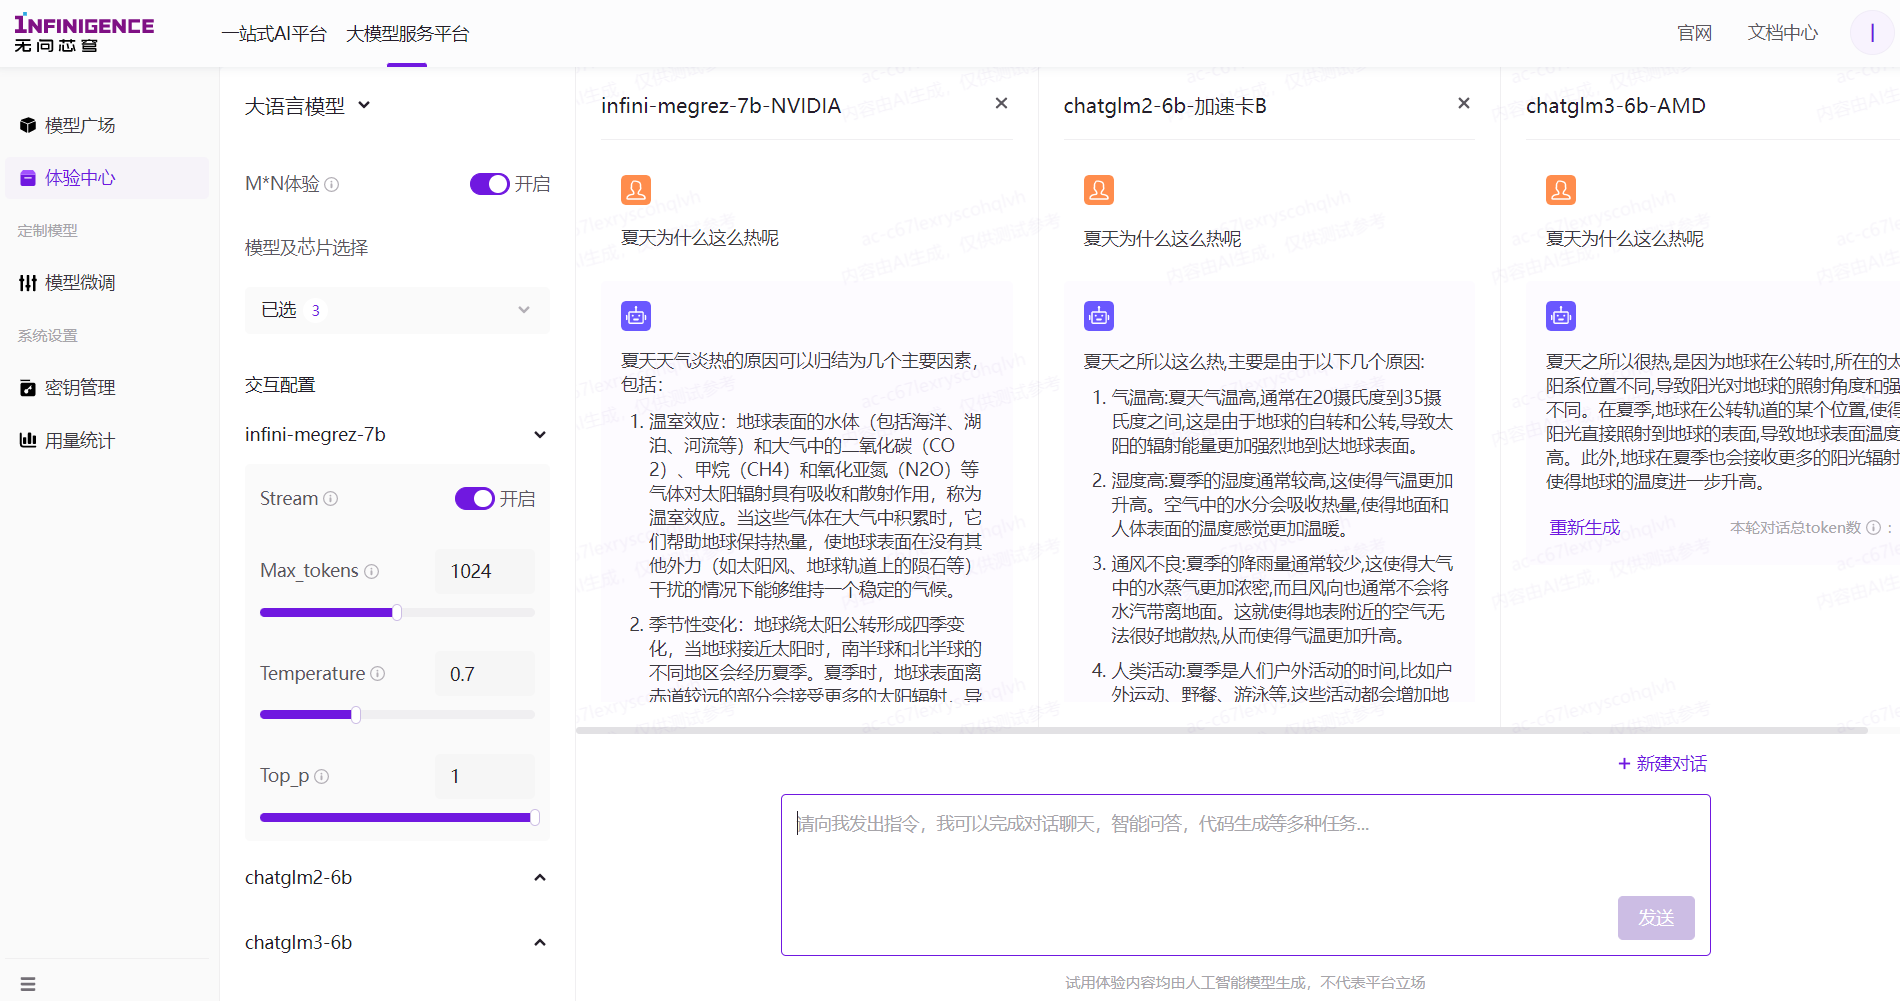Open 体验中心 in sidebar
The width and height of the screenshot is (1900, 1001).
click(x=107, y=178)
